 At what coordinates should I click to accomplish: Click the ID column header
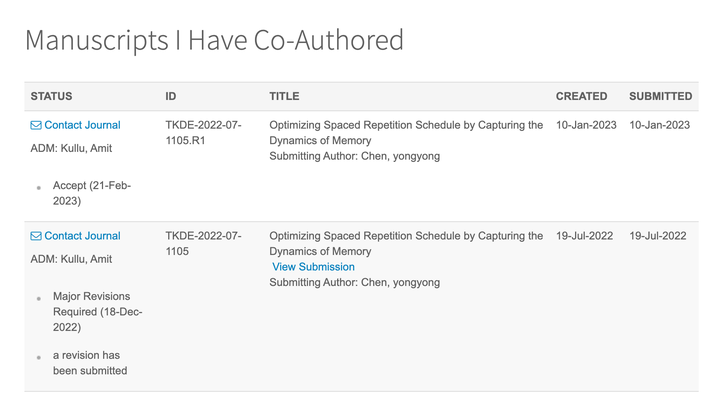tap(171, 97)
